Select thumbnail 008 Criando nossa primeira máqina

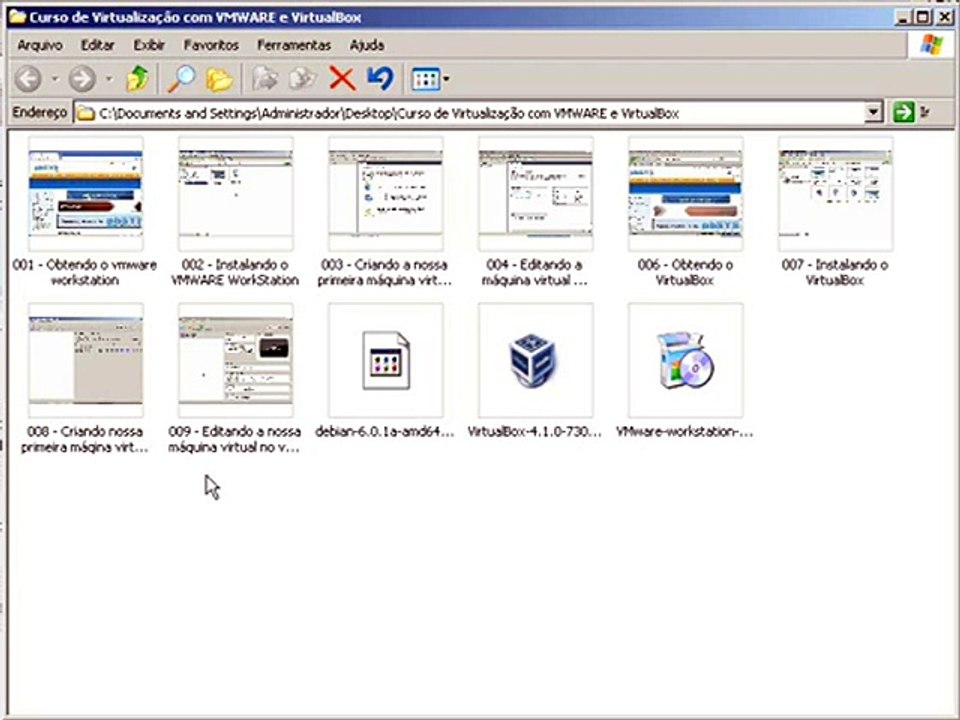tap(86, 360)
